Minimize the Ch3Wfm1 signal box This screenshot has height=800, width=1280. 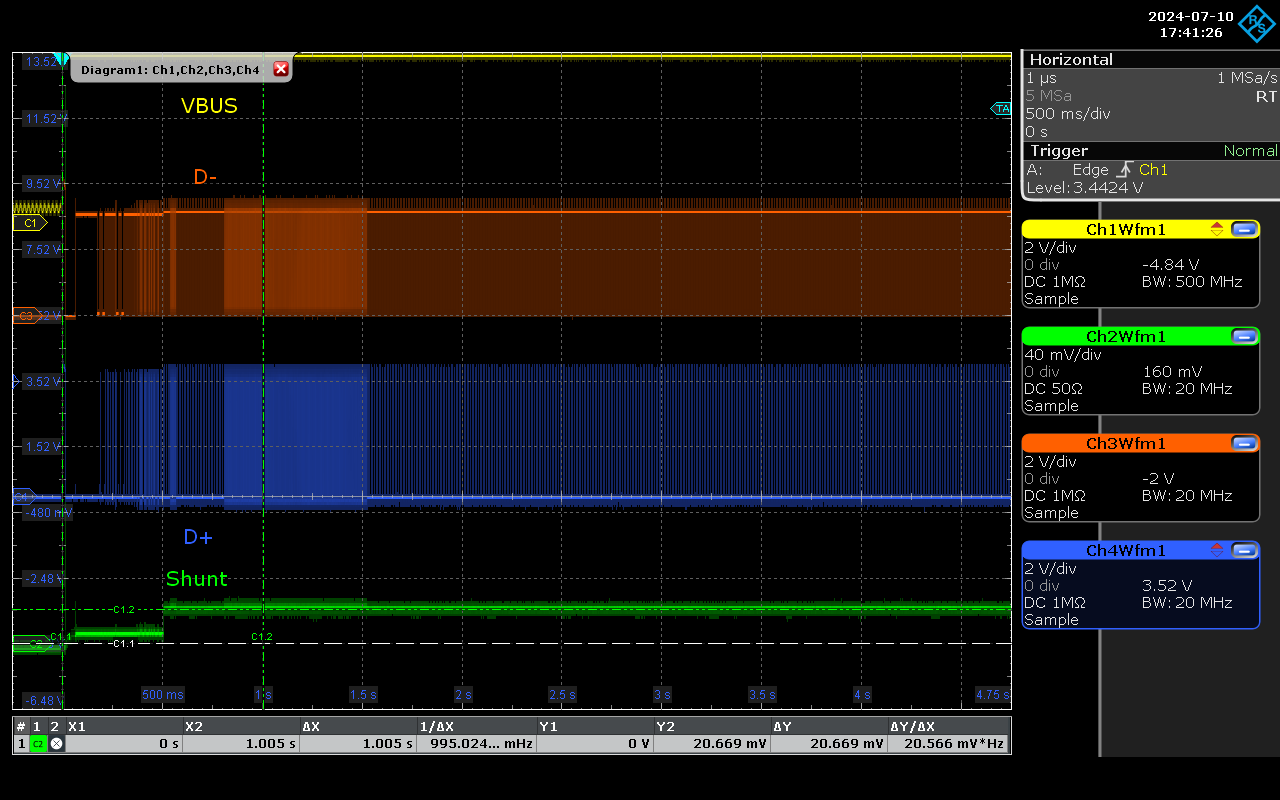coord(1244,443)
